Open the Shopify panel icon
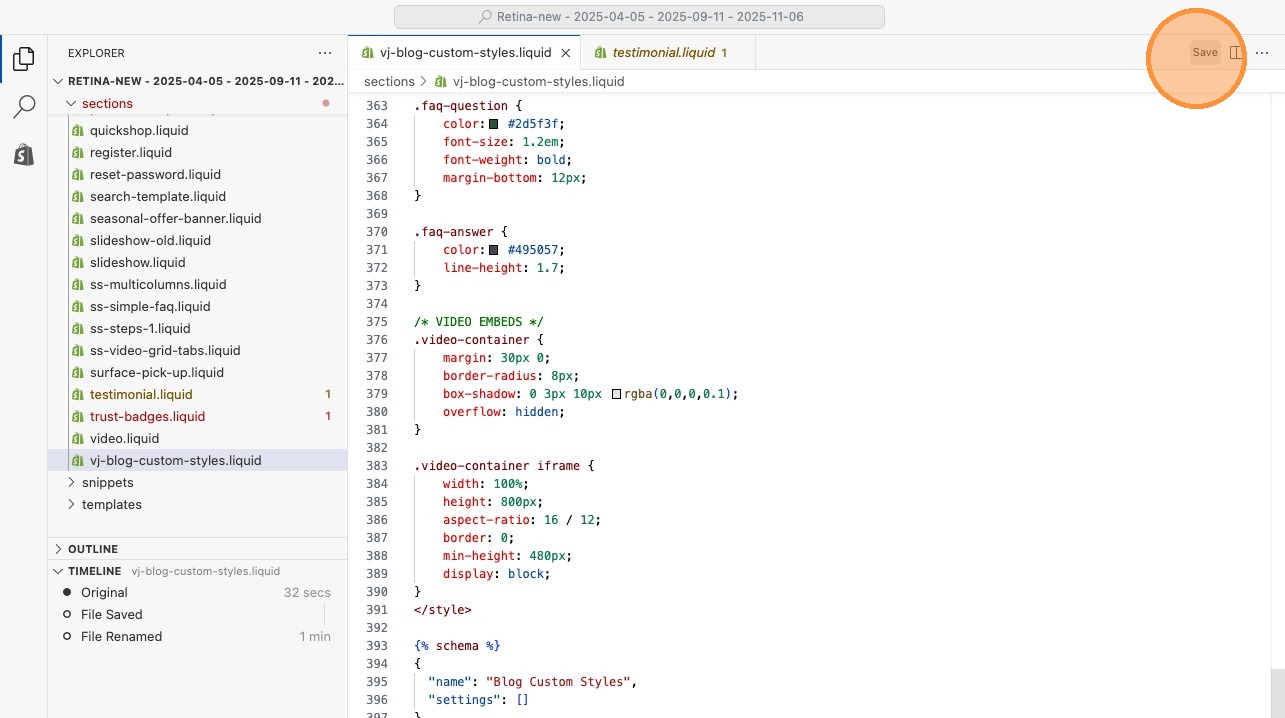This screenshot has height=718, width=1285. point(23,155)
